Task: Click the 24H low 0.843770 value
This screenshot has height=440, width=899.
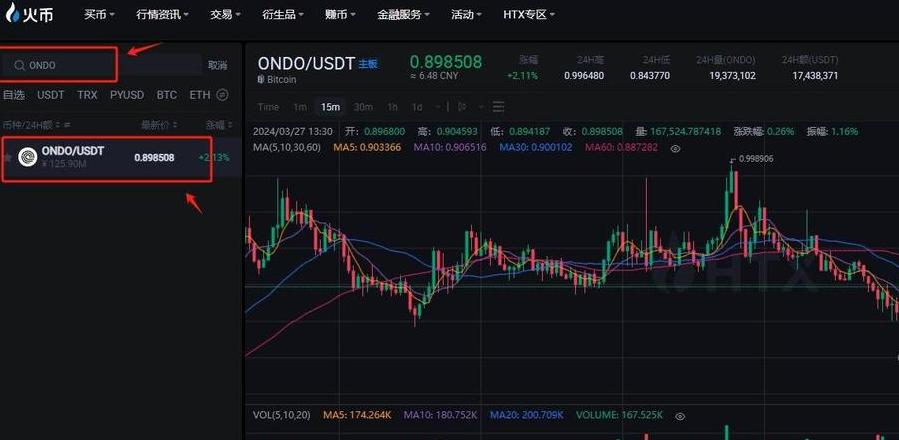Action: [x=650, y=76]
